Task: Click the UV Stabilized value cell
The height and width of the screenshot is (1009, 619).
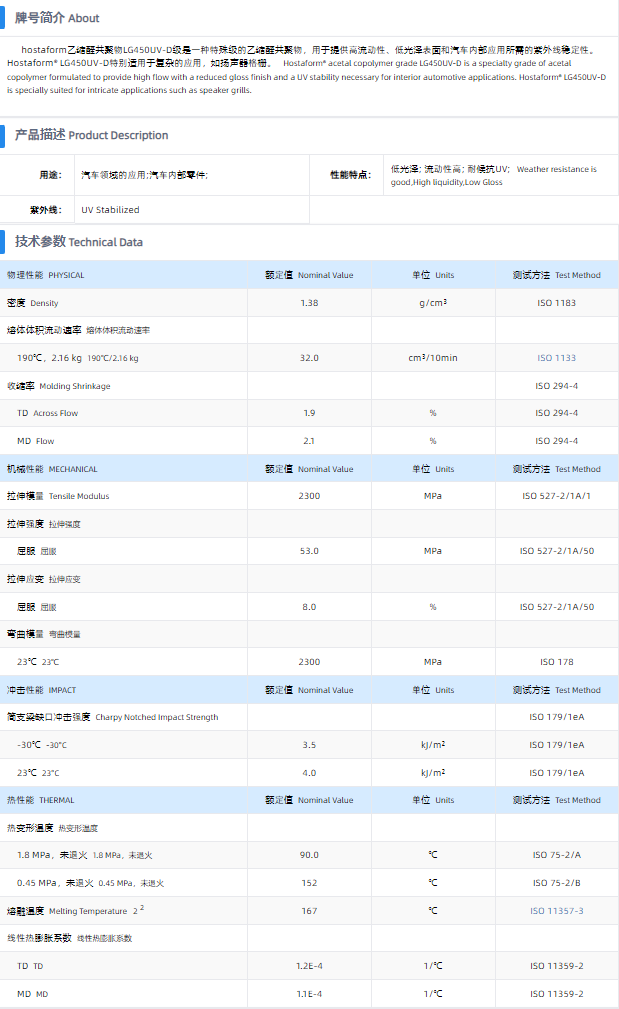Action: 110,210
